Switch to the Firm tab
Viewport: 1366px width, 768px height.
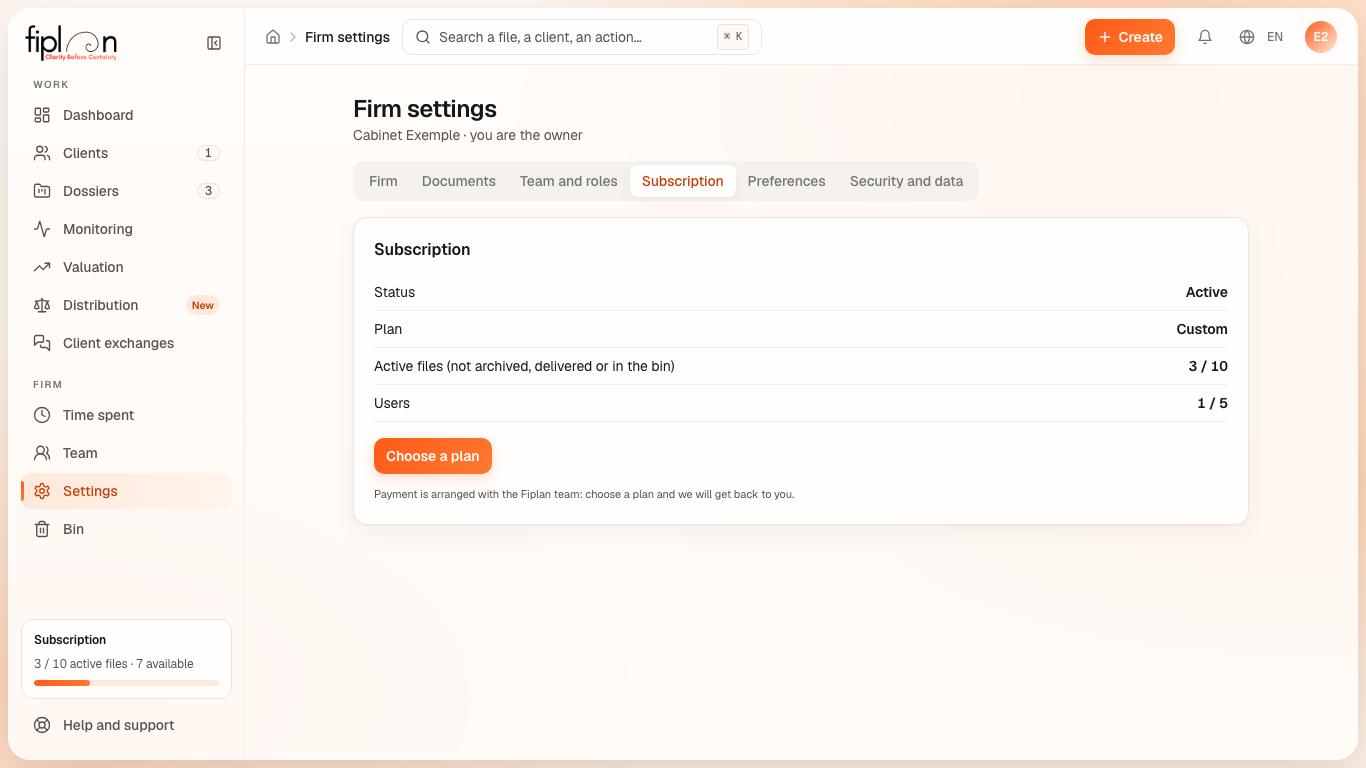coord(383,181)
